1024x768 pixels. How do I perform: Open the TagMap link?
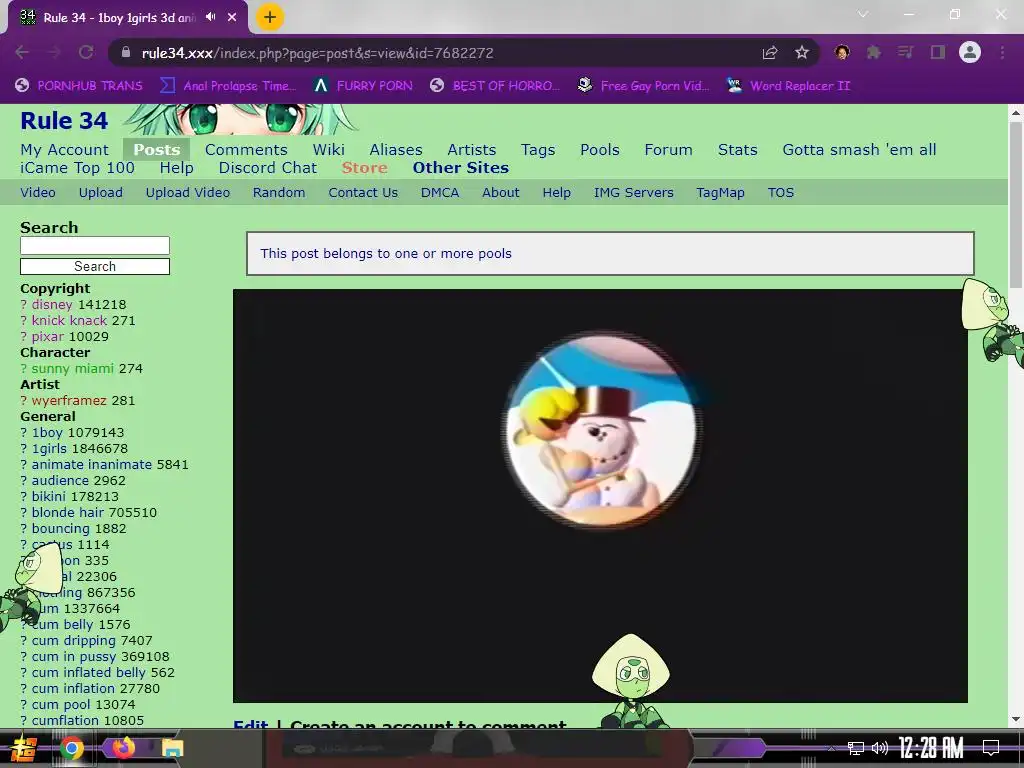click(720, 193)
